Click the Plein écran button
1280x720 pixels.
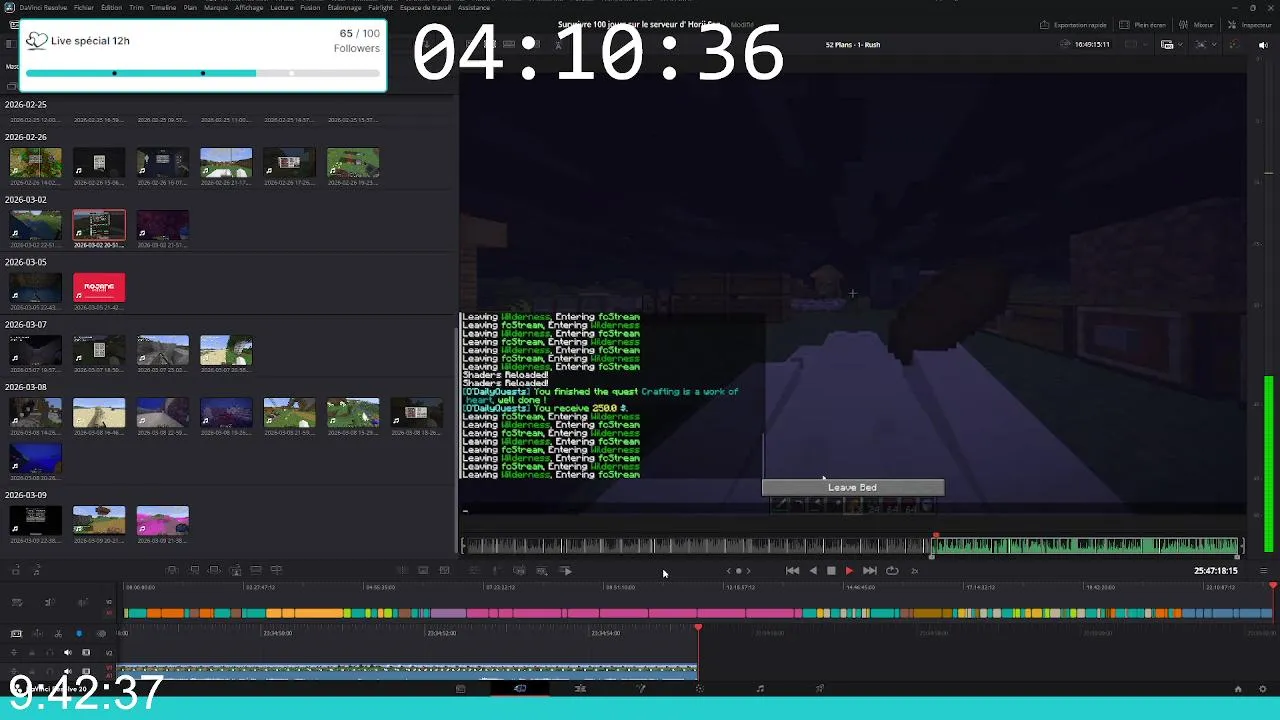coord(1143,25)
